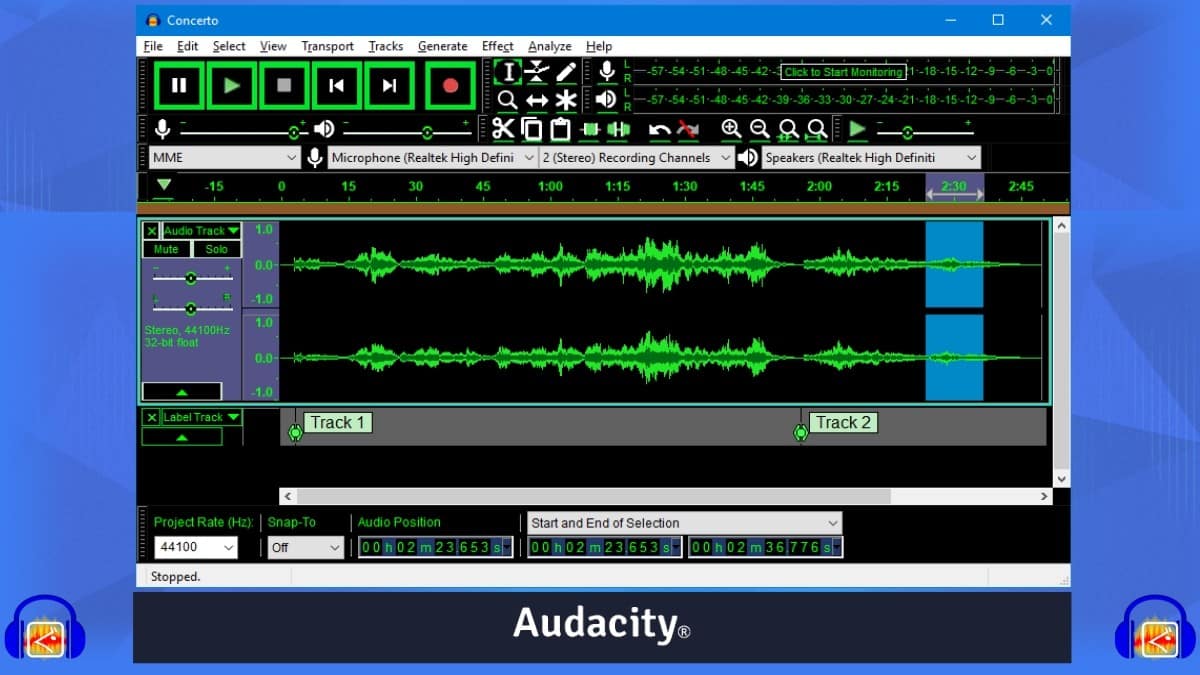Select the Draw tool
This screenshot has height=675, width=1200.
(x=564, y=71)
